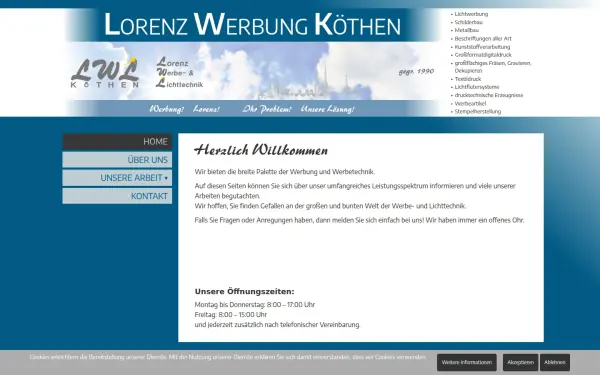Accept cookies with the Akzeptieren button
This screenshot has width=600, height=375.
[x=520, y=362]
